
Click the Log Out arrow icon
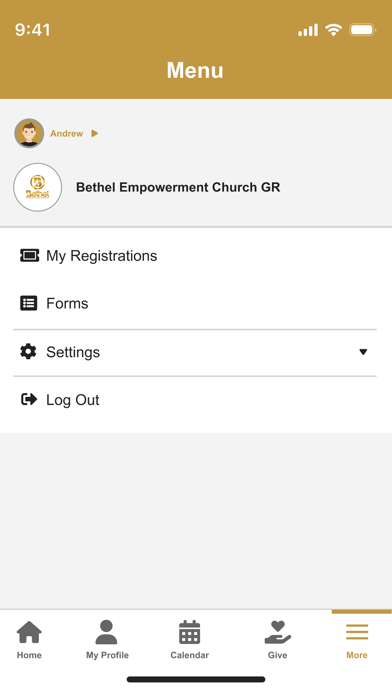[29, 399]
